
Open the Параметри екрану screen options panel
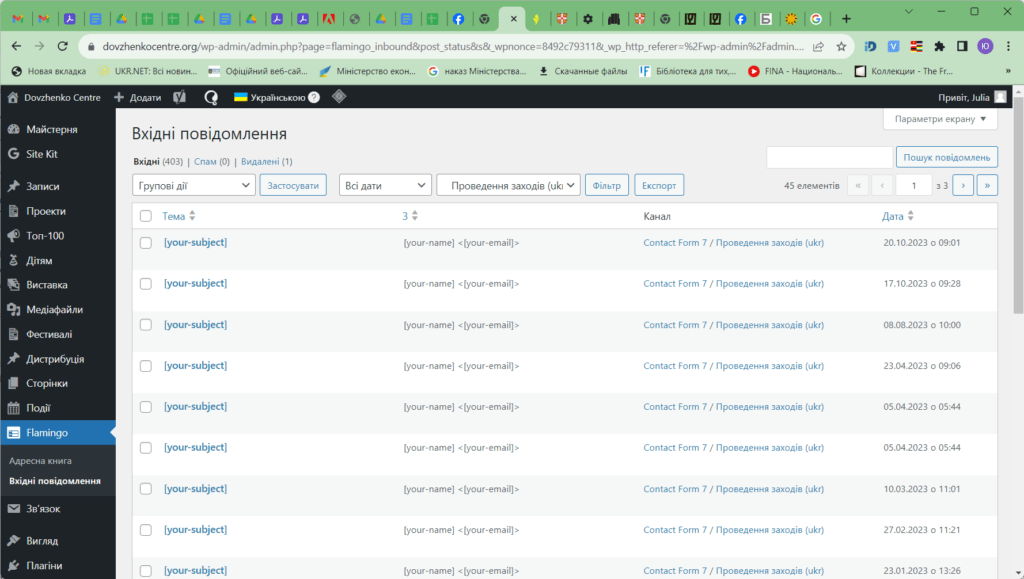click(940, 120)
